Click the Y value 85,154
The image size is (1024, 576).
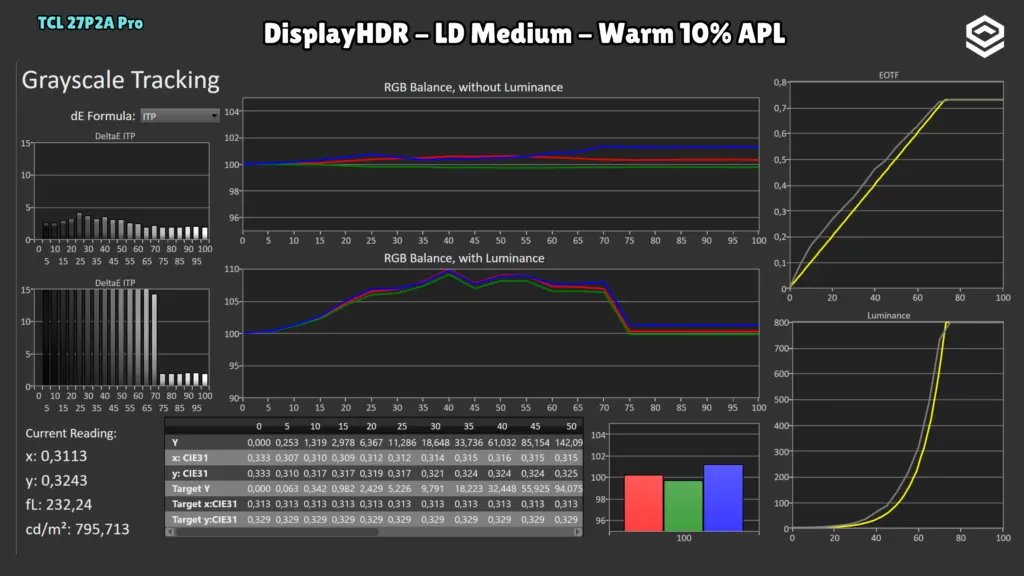point(535,442)
